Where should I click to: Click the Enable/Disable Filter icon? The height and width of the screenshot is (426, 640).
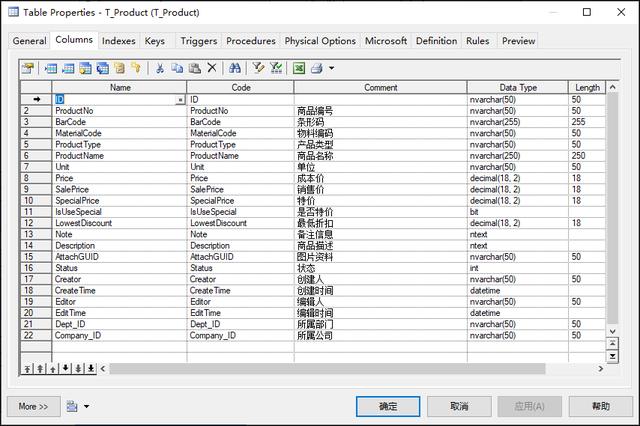[x=276, y=68]
